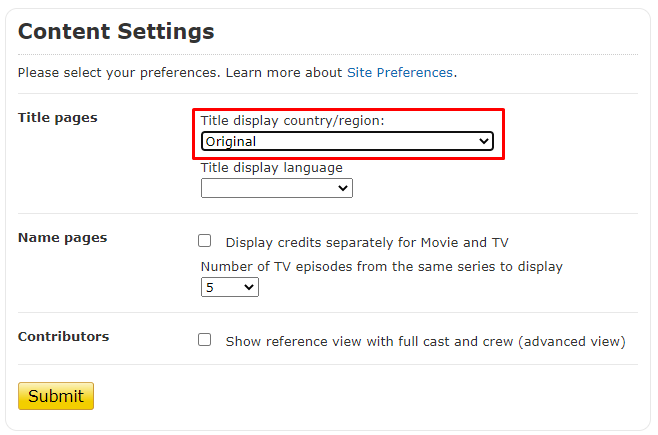This screenshot has height=435, width=658.
Task: Open the Title display language dropdown
Action: click(x=276, y=188)
